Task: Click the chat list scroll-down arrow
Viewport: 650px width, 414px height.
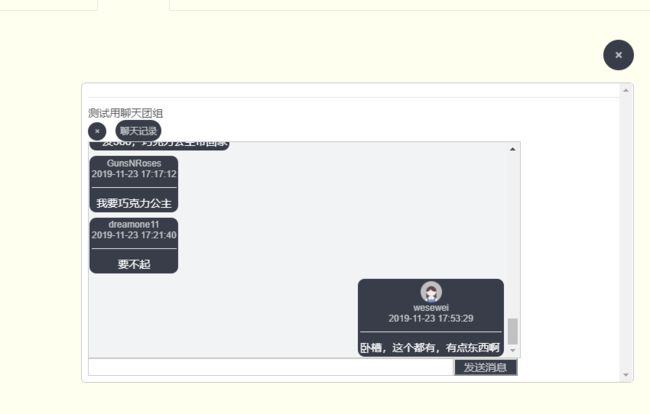Action: pyautogui.click(x=513, y=351)
